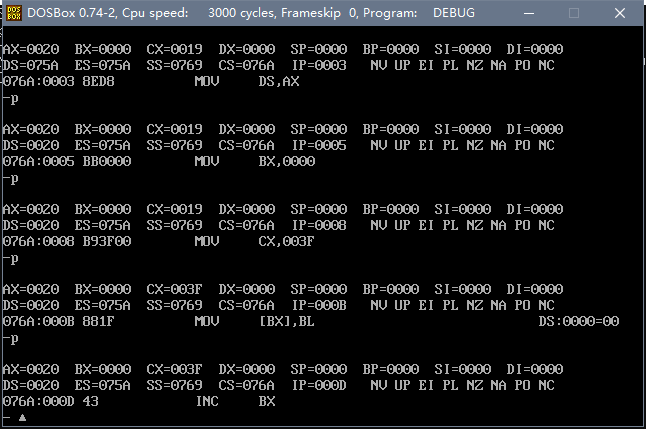This screenshot has height=429, width=646.
Task: Close the DOSBox window
Action: [x=620, y=13]
